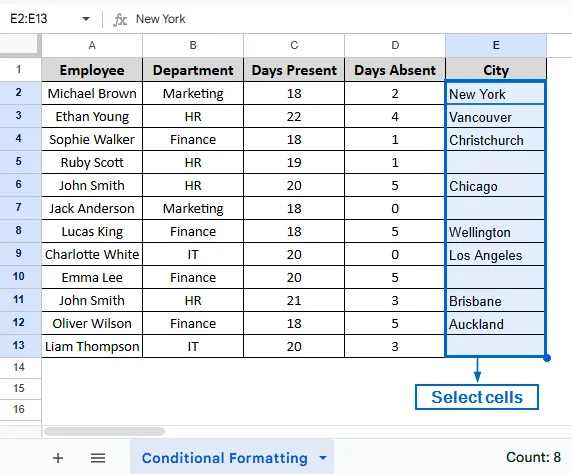Screen dimensions: 572x474
Task: Click the Chicago city cell
Action: pos(495,185)
